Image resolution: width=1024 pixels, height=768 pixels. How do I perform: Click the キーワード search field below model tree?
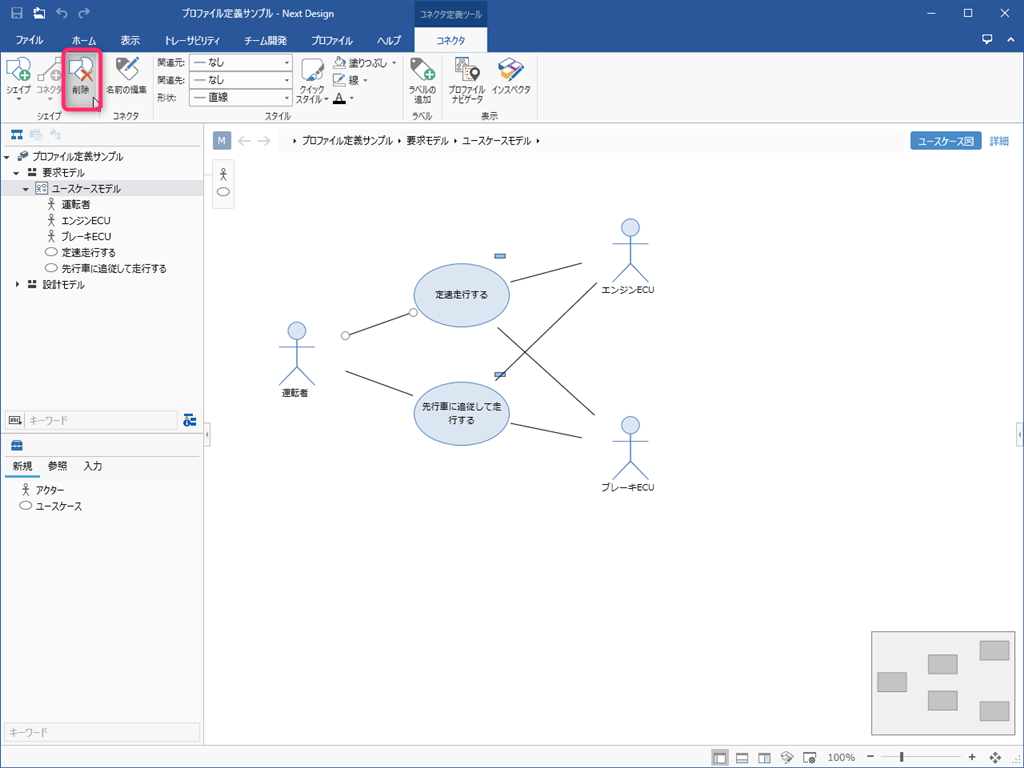tap(100, 420)
